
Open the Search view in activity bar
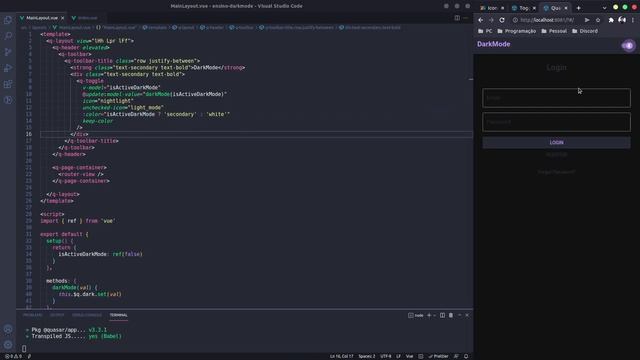tap(8, 36)
